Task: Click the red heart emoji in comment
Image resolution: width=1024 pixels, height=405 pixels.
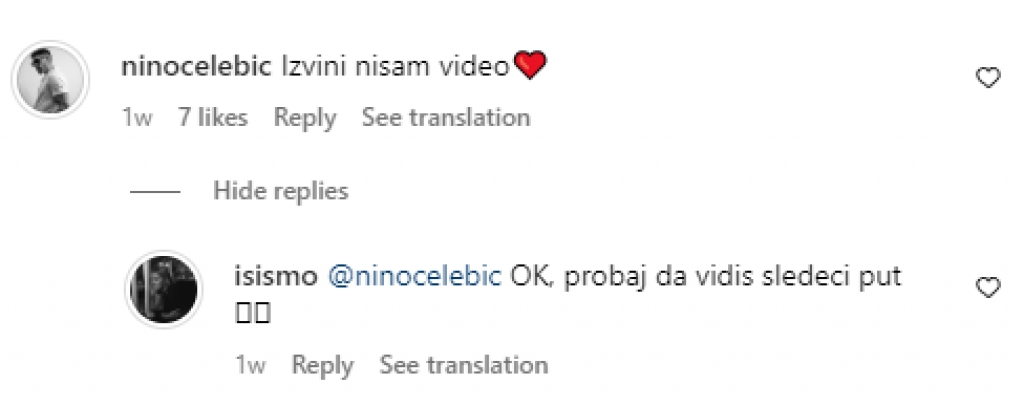Action: 529,67
